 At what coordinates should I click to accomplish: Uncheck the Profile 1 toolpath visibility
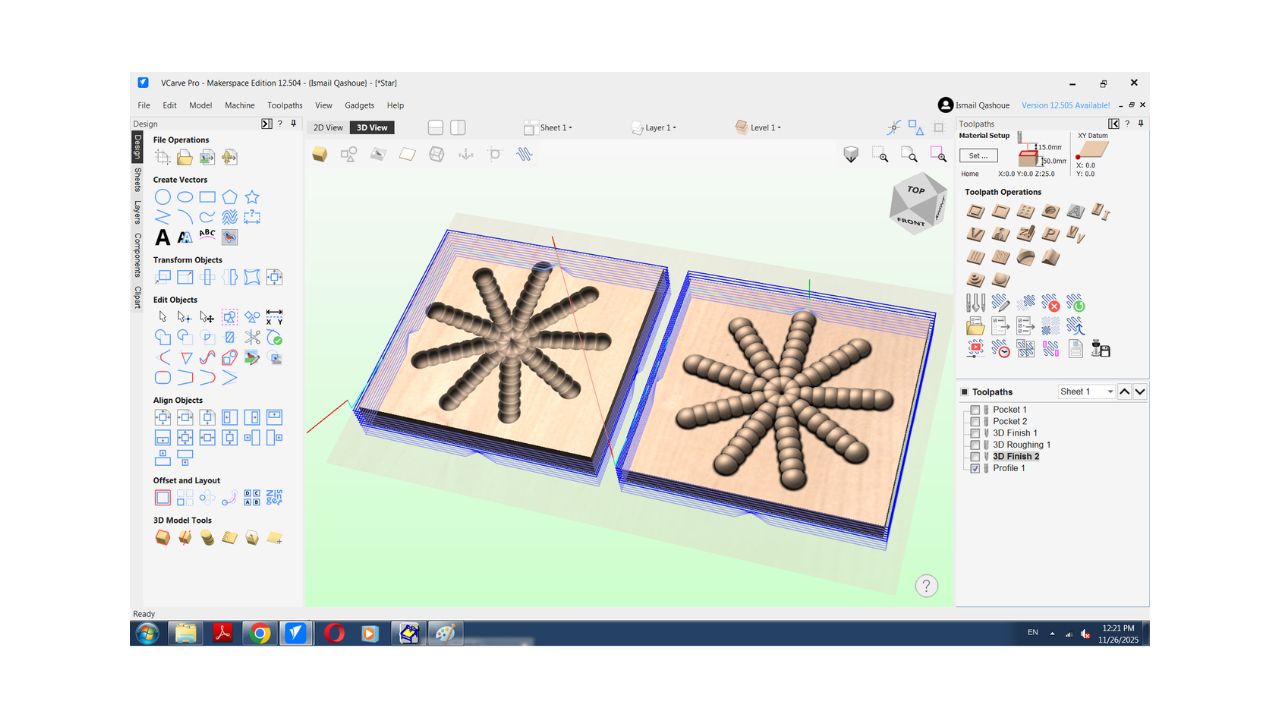pos(975,468)
